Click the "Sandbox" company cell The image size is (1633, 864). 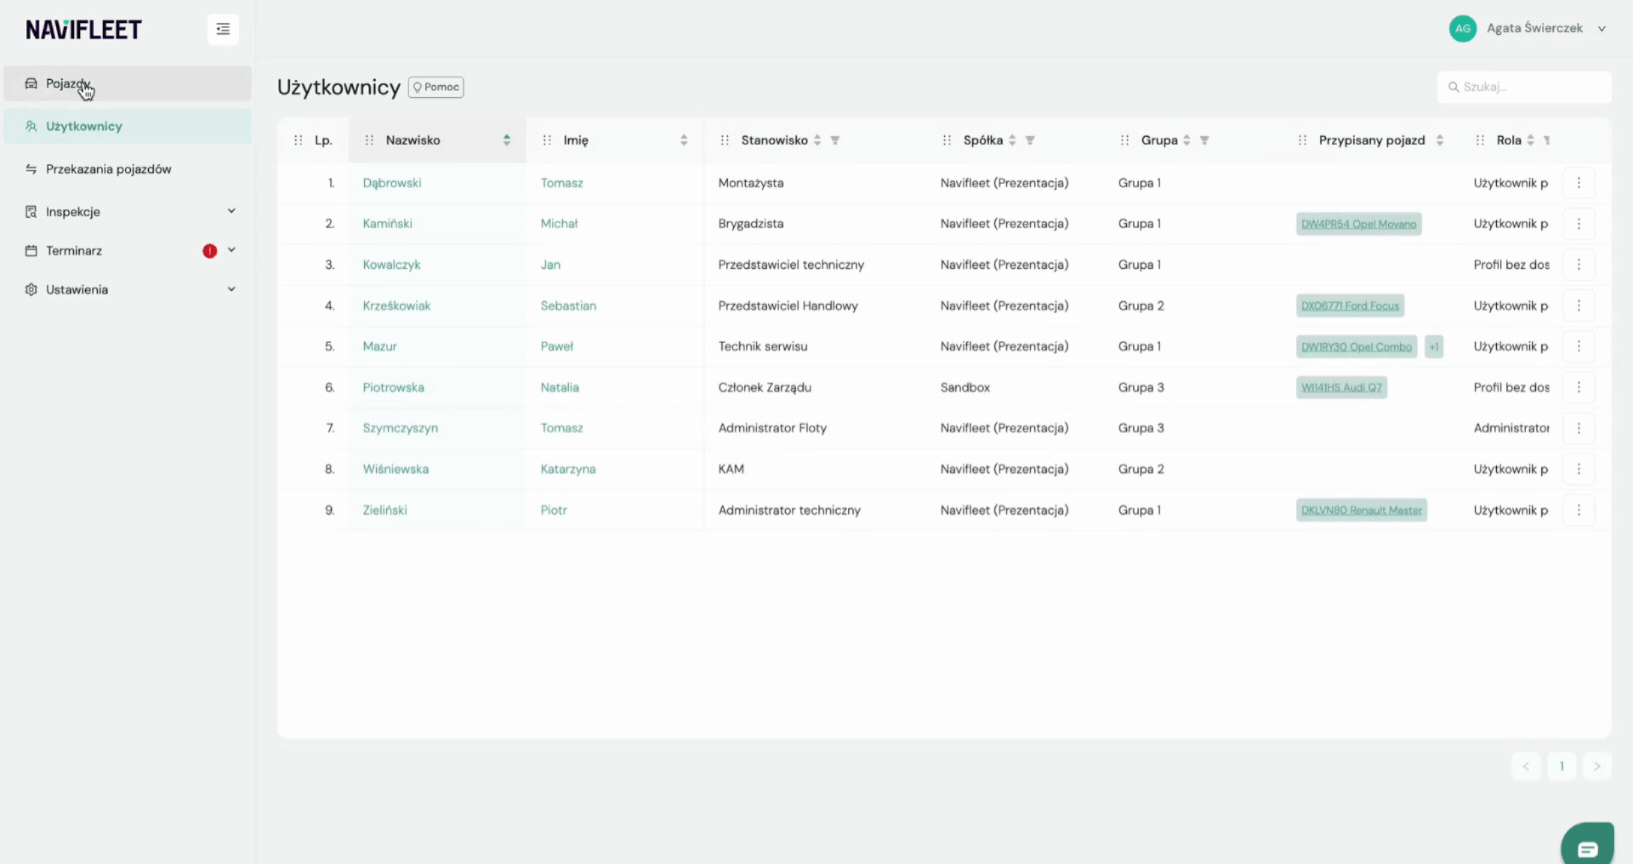[965, 387]
